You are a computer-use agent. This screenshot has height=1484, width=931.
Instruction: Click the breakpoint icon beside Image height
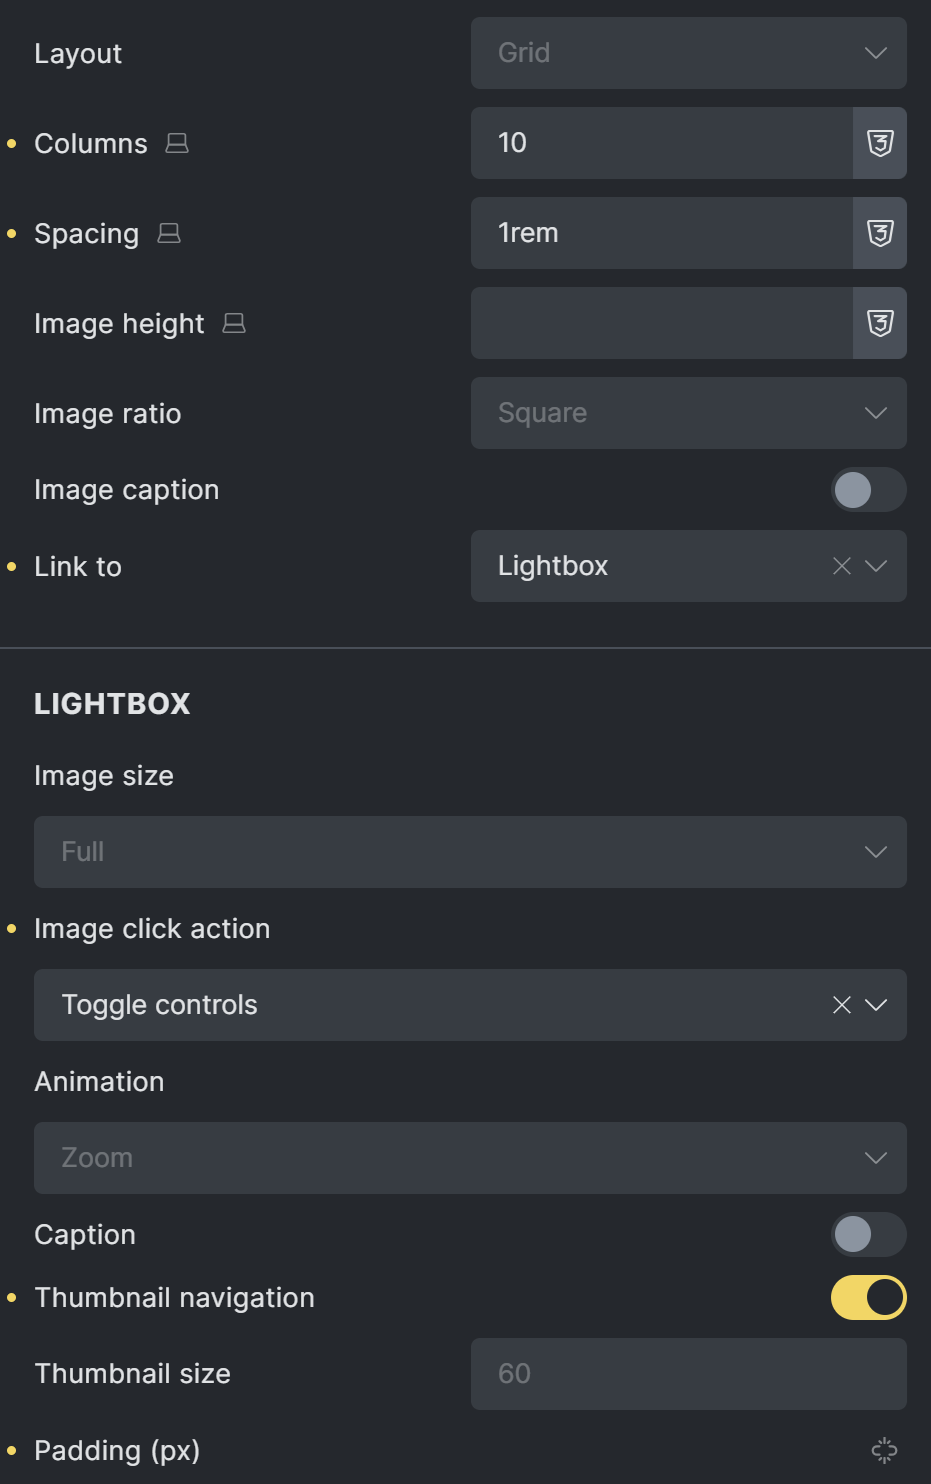[x=234, y=323]
